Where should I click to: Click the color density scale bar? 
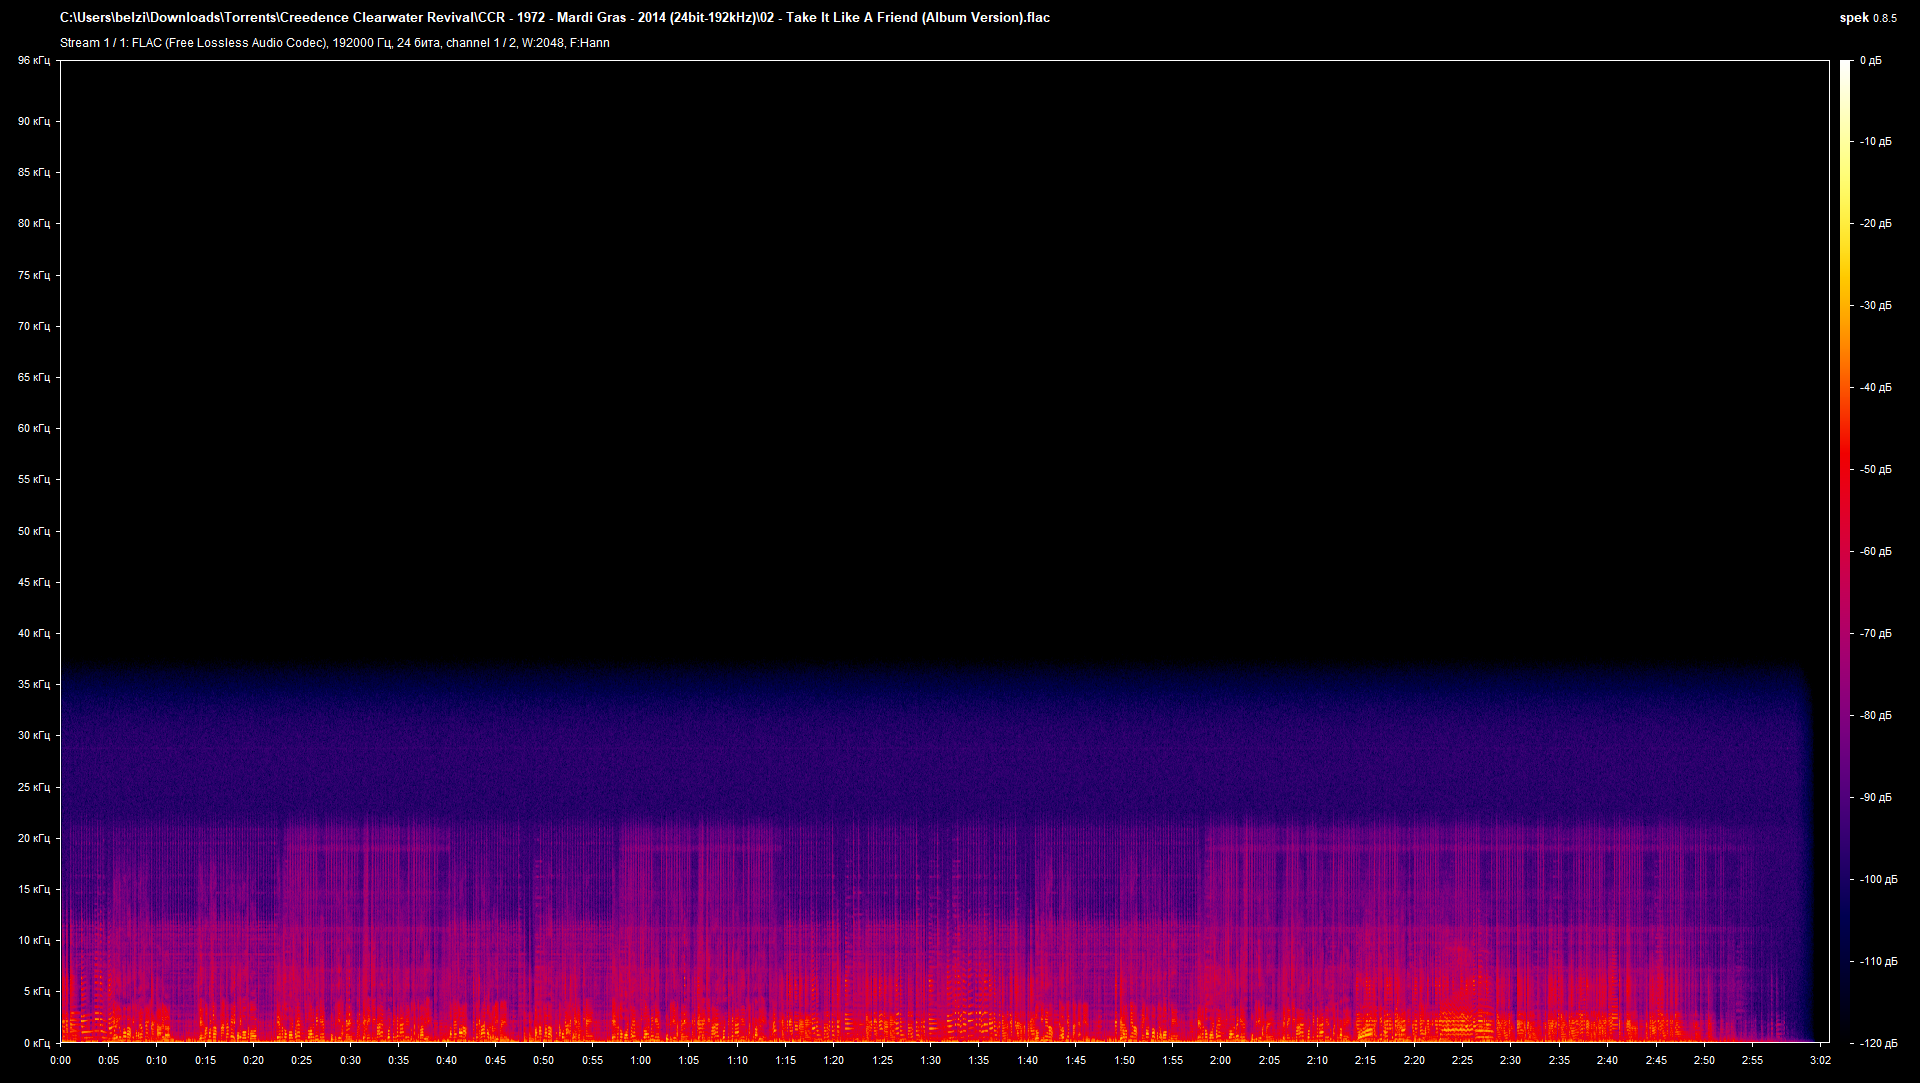1845,550
